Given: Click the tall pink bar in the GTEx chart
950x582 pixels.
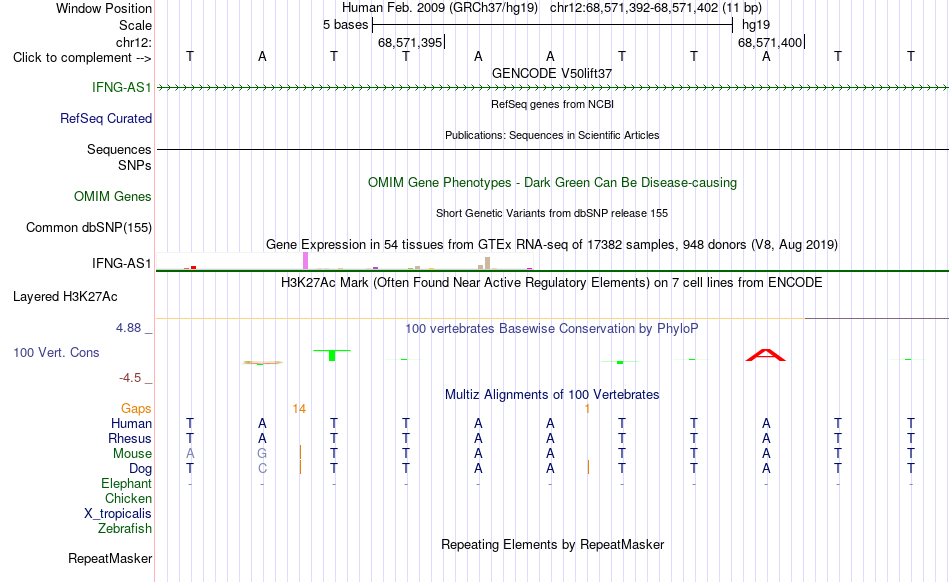Looking at the screenshot, I should point(305,260).
